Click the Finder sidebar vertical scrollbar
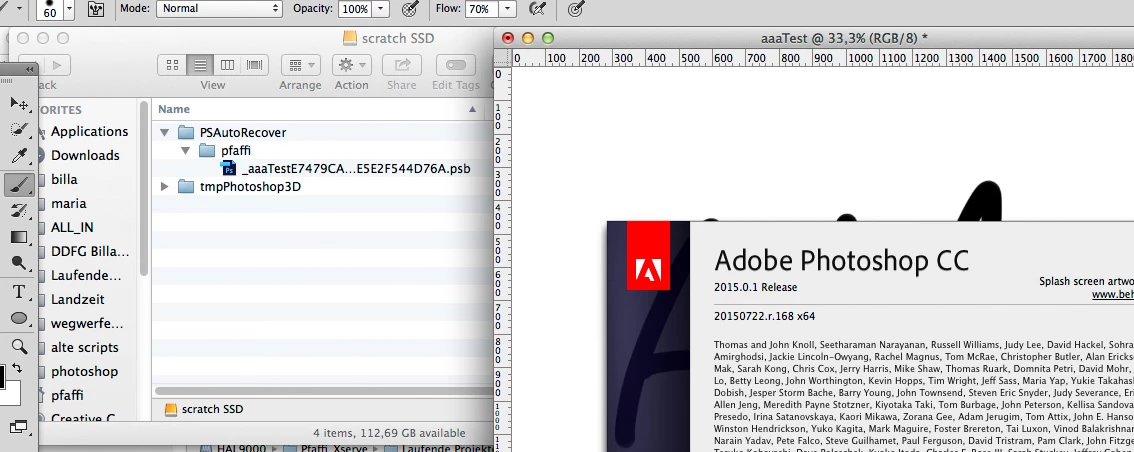The height and width of the screenshot is (452, 1134). [144, 190]
